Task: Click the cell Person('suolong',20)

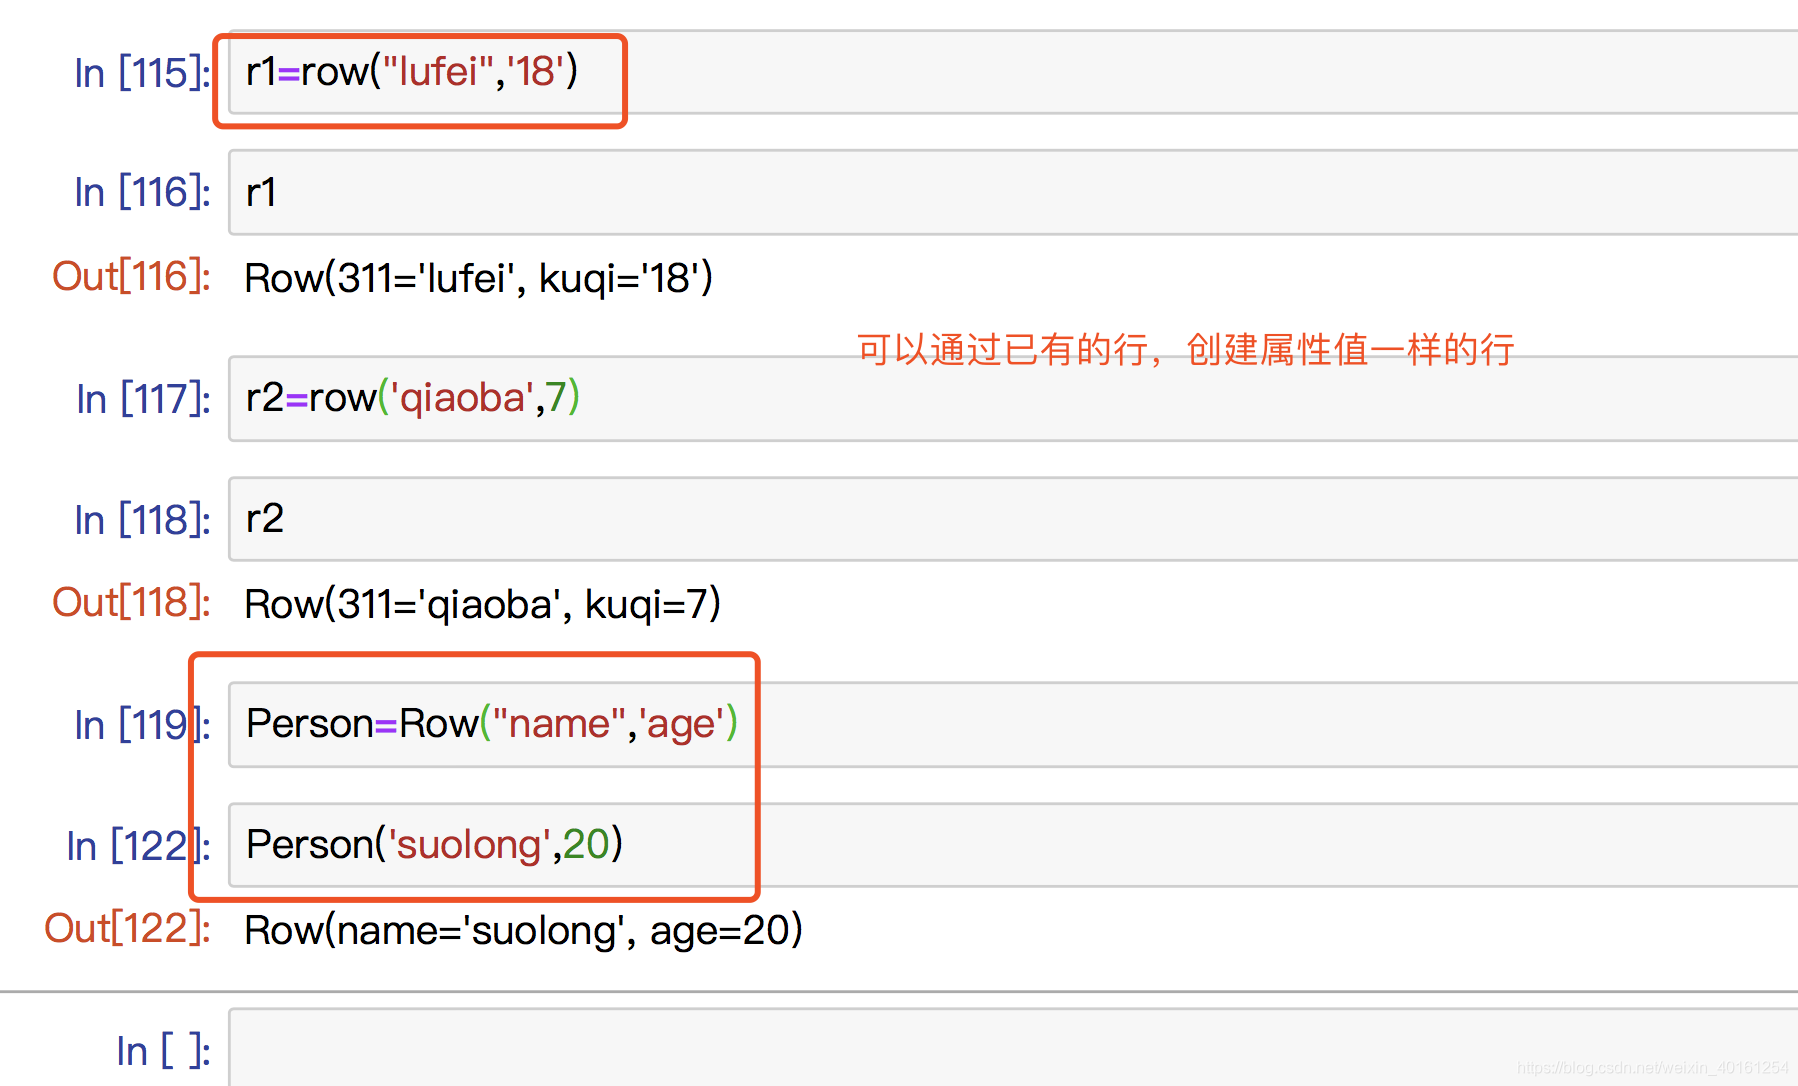Action: point(1013,845)
